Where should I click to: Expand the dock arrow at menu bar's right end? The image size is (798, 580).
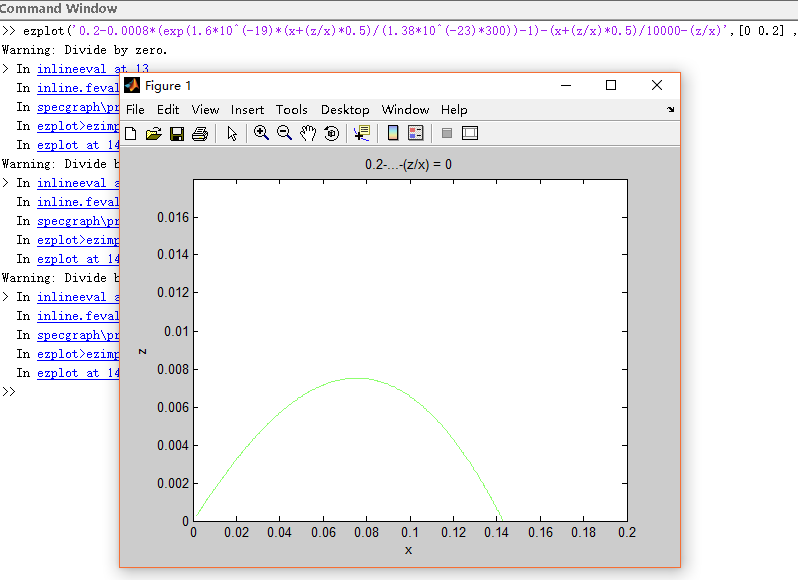(x=670, y=110)
